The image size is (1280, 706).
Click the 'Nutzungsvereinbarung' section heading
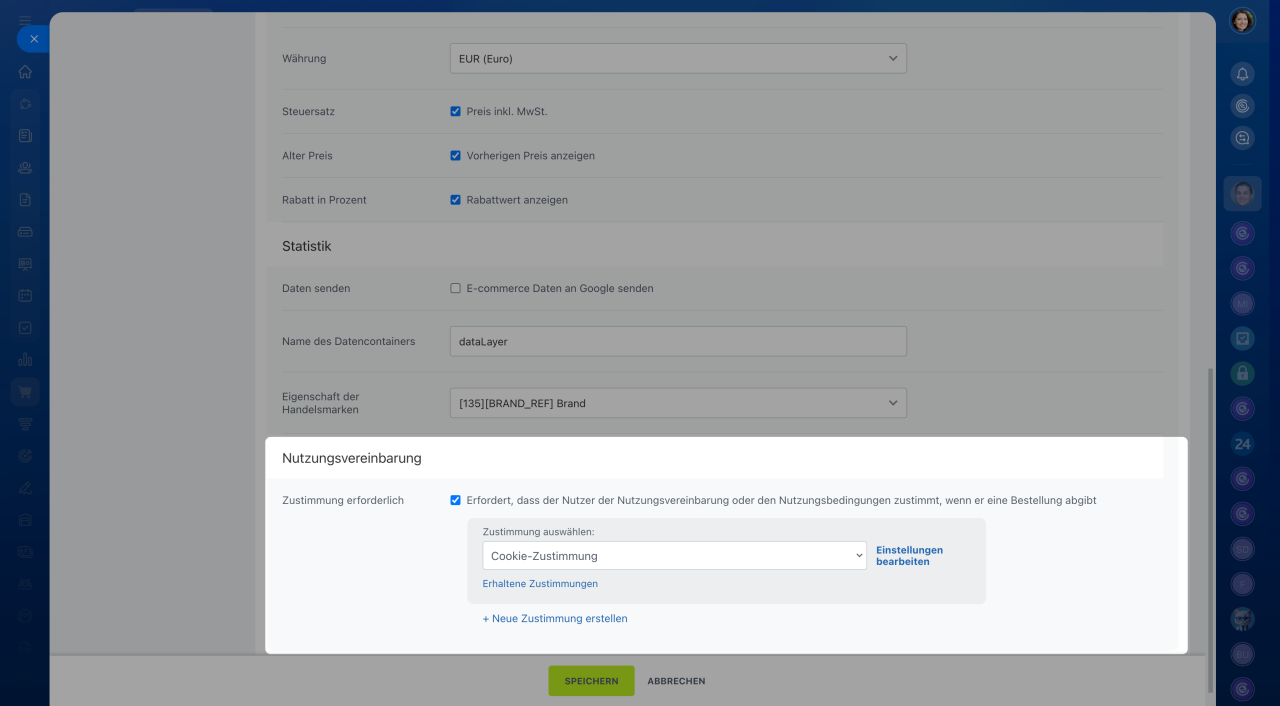[x=352, y=458]
